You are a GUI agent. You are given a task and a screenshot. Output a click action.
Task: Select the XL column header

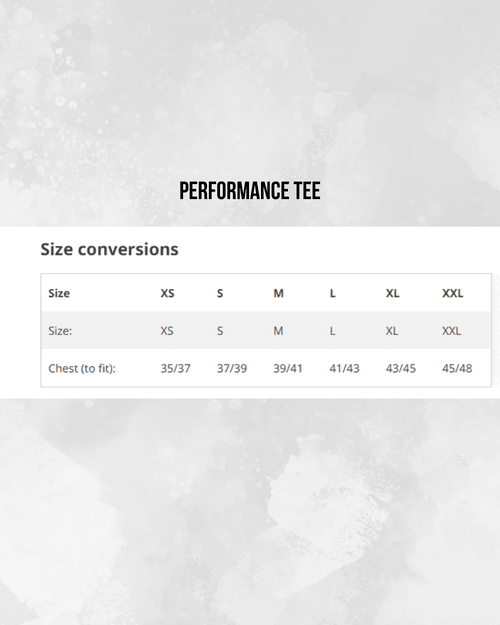(392, 293)
